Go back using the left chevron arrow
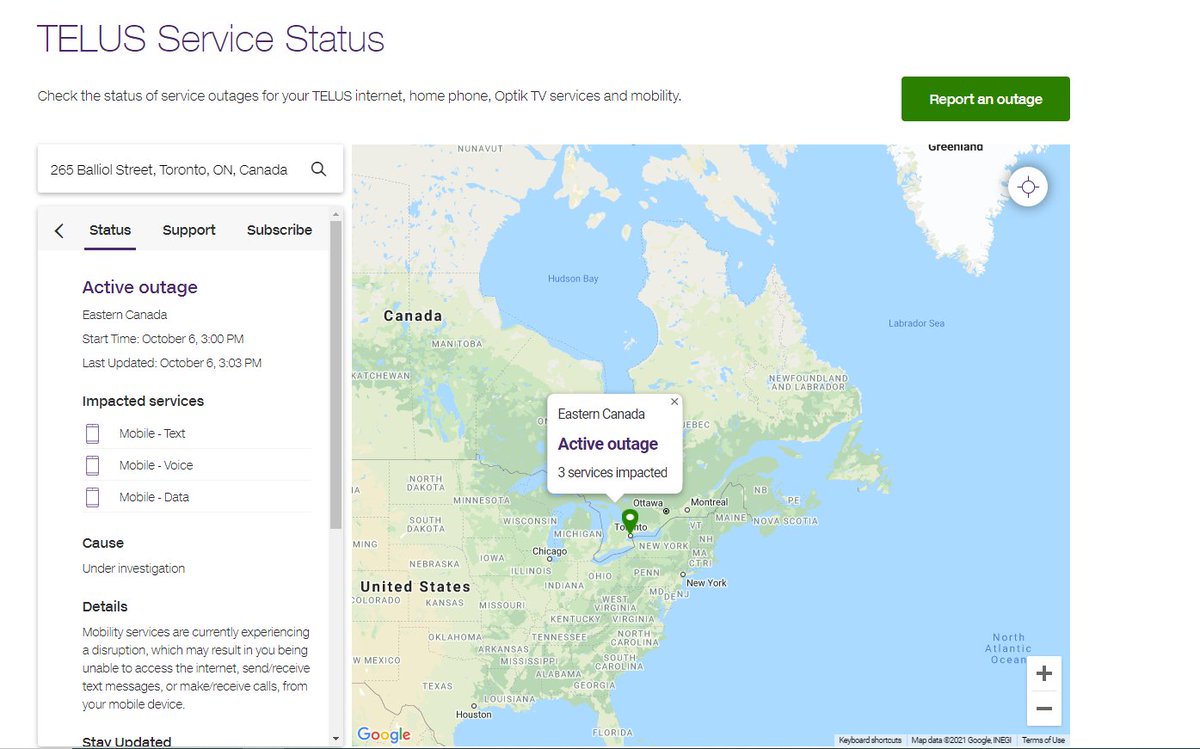The height and width of the screenshot is (749, 1200). [x=59, y=230]
